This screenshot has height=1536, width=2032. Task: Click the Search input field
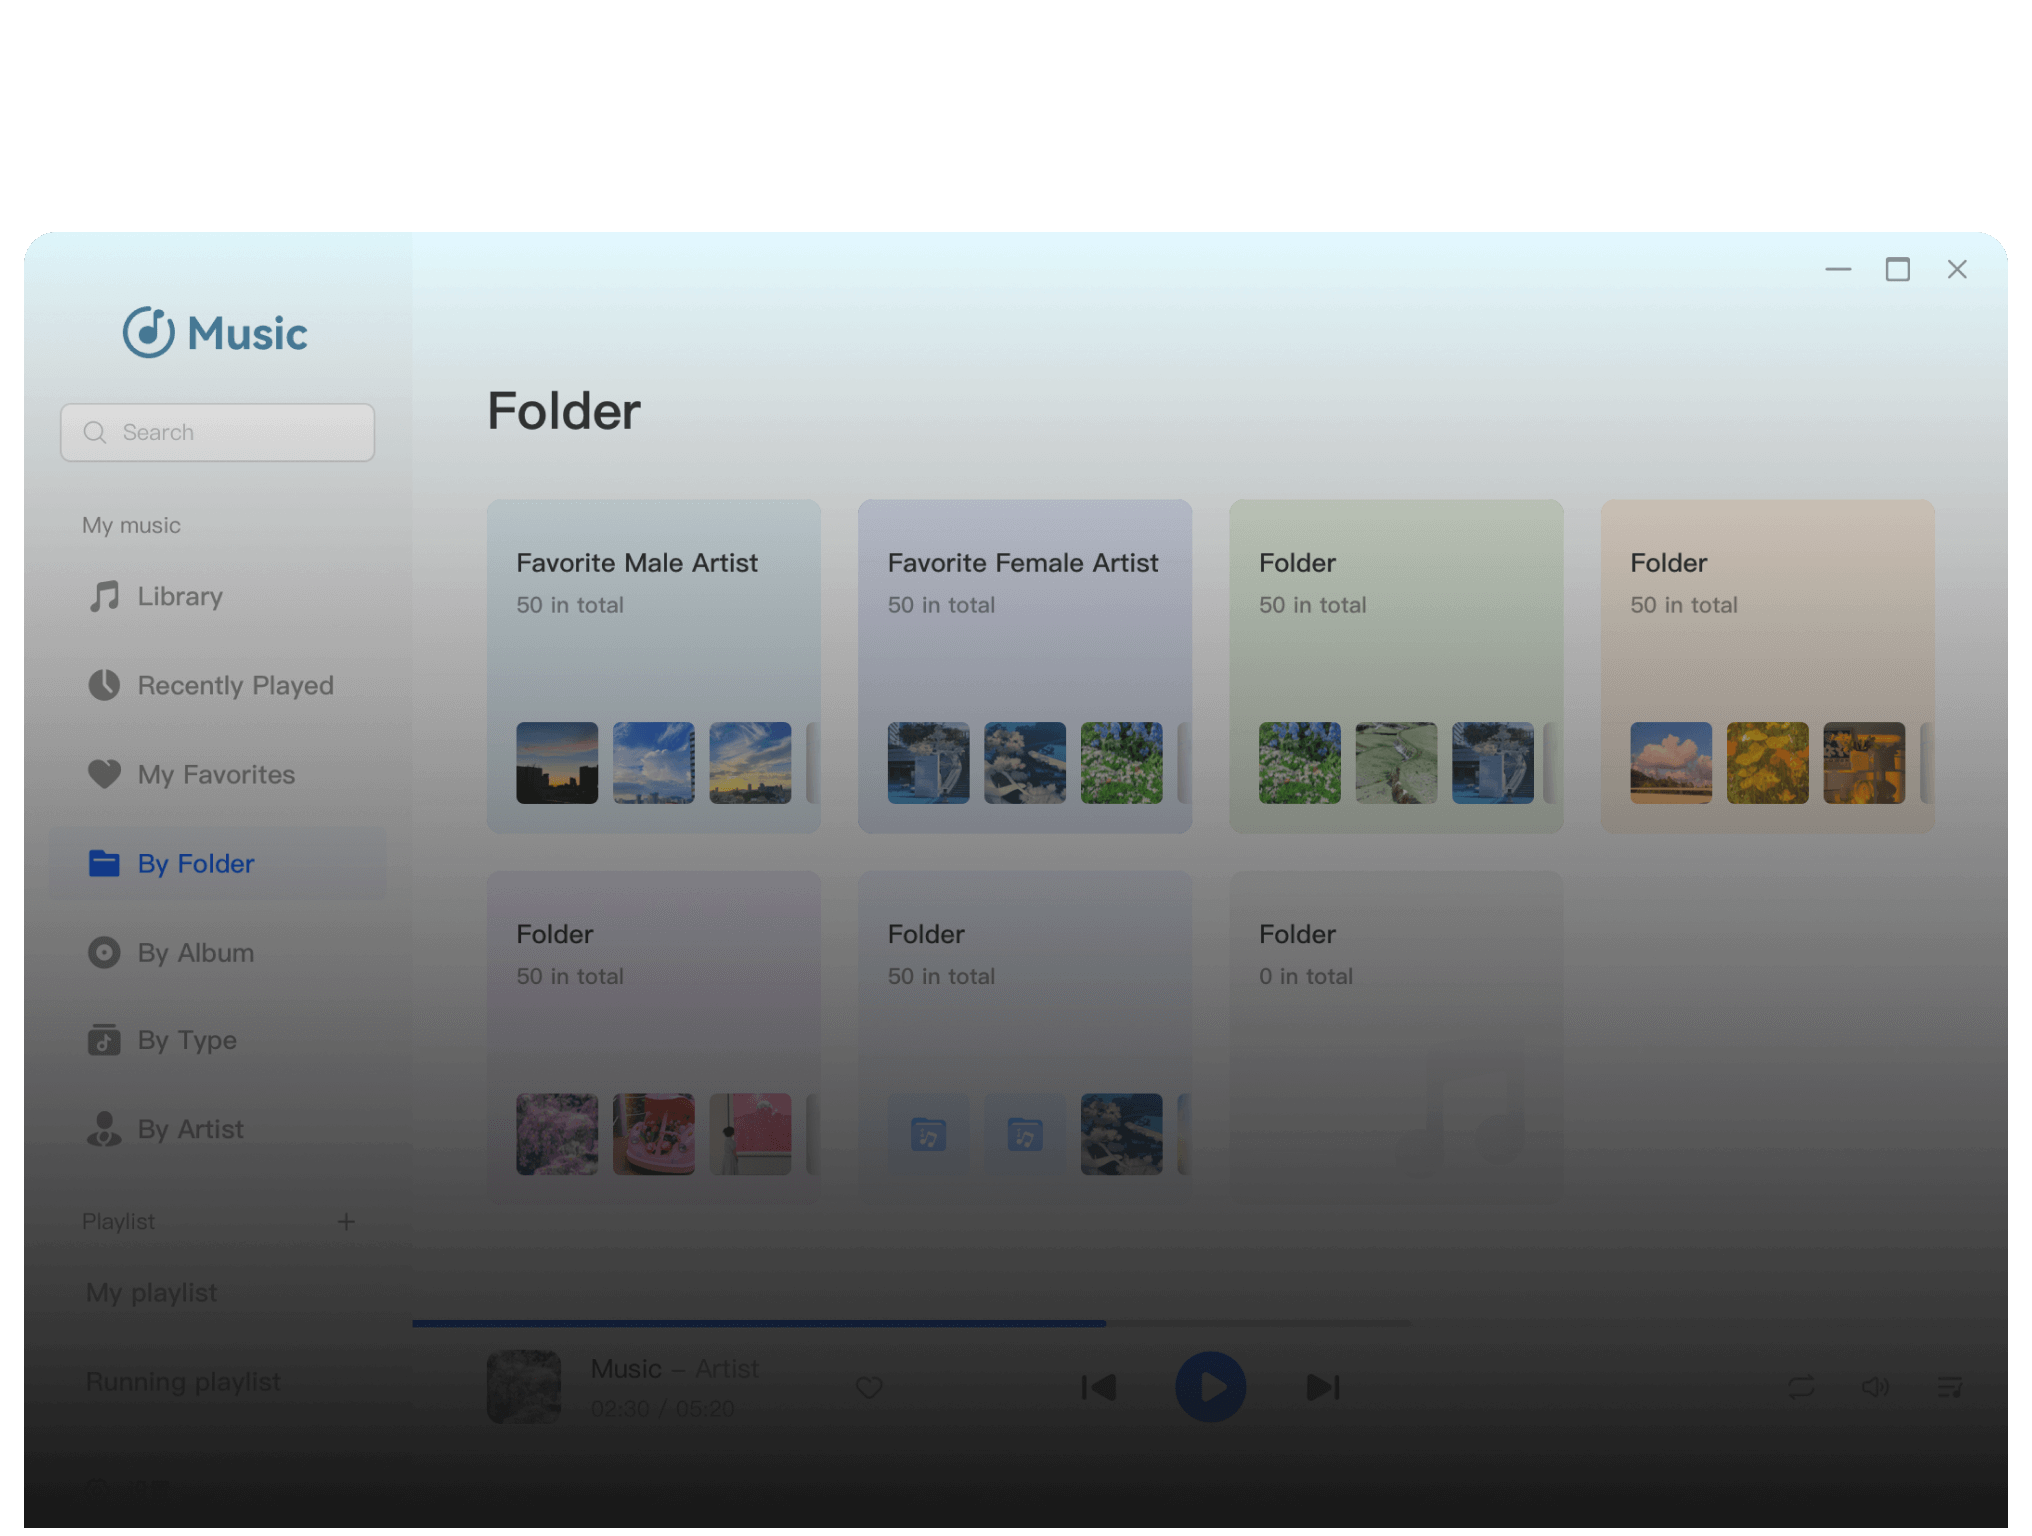(230, 432)
